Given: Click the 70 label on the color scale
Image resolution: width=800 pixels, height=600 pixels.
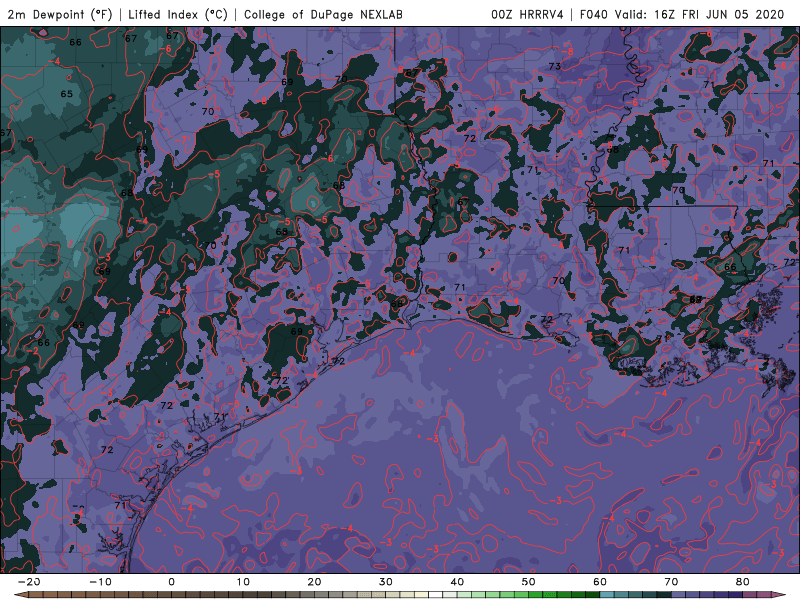Looking at the screenshot, I should (671, 582).
